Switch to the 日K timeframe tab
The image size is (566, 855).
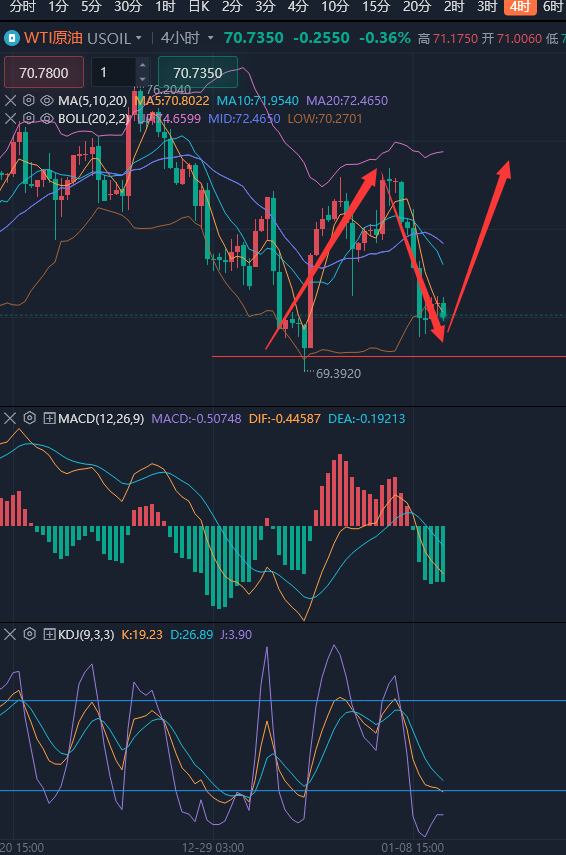click(x=198, y=7)
